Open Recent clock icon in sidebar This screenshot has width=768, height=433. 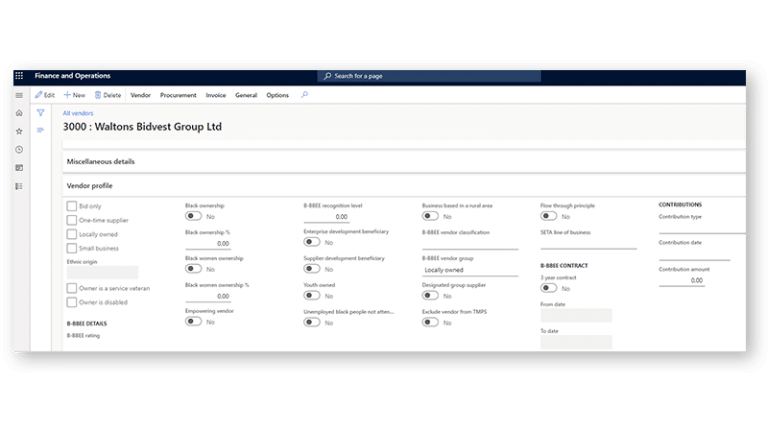point(19,149)
